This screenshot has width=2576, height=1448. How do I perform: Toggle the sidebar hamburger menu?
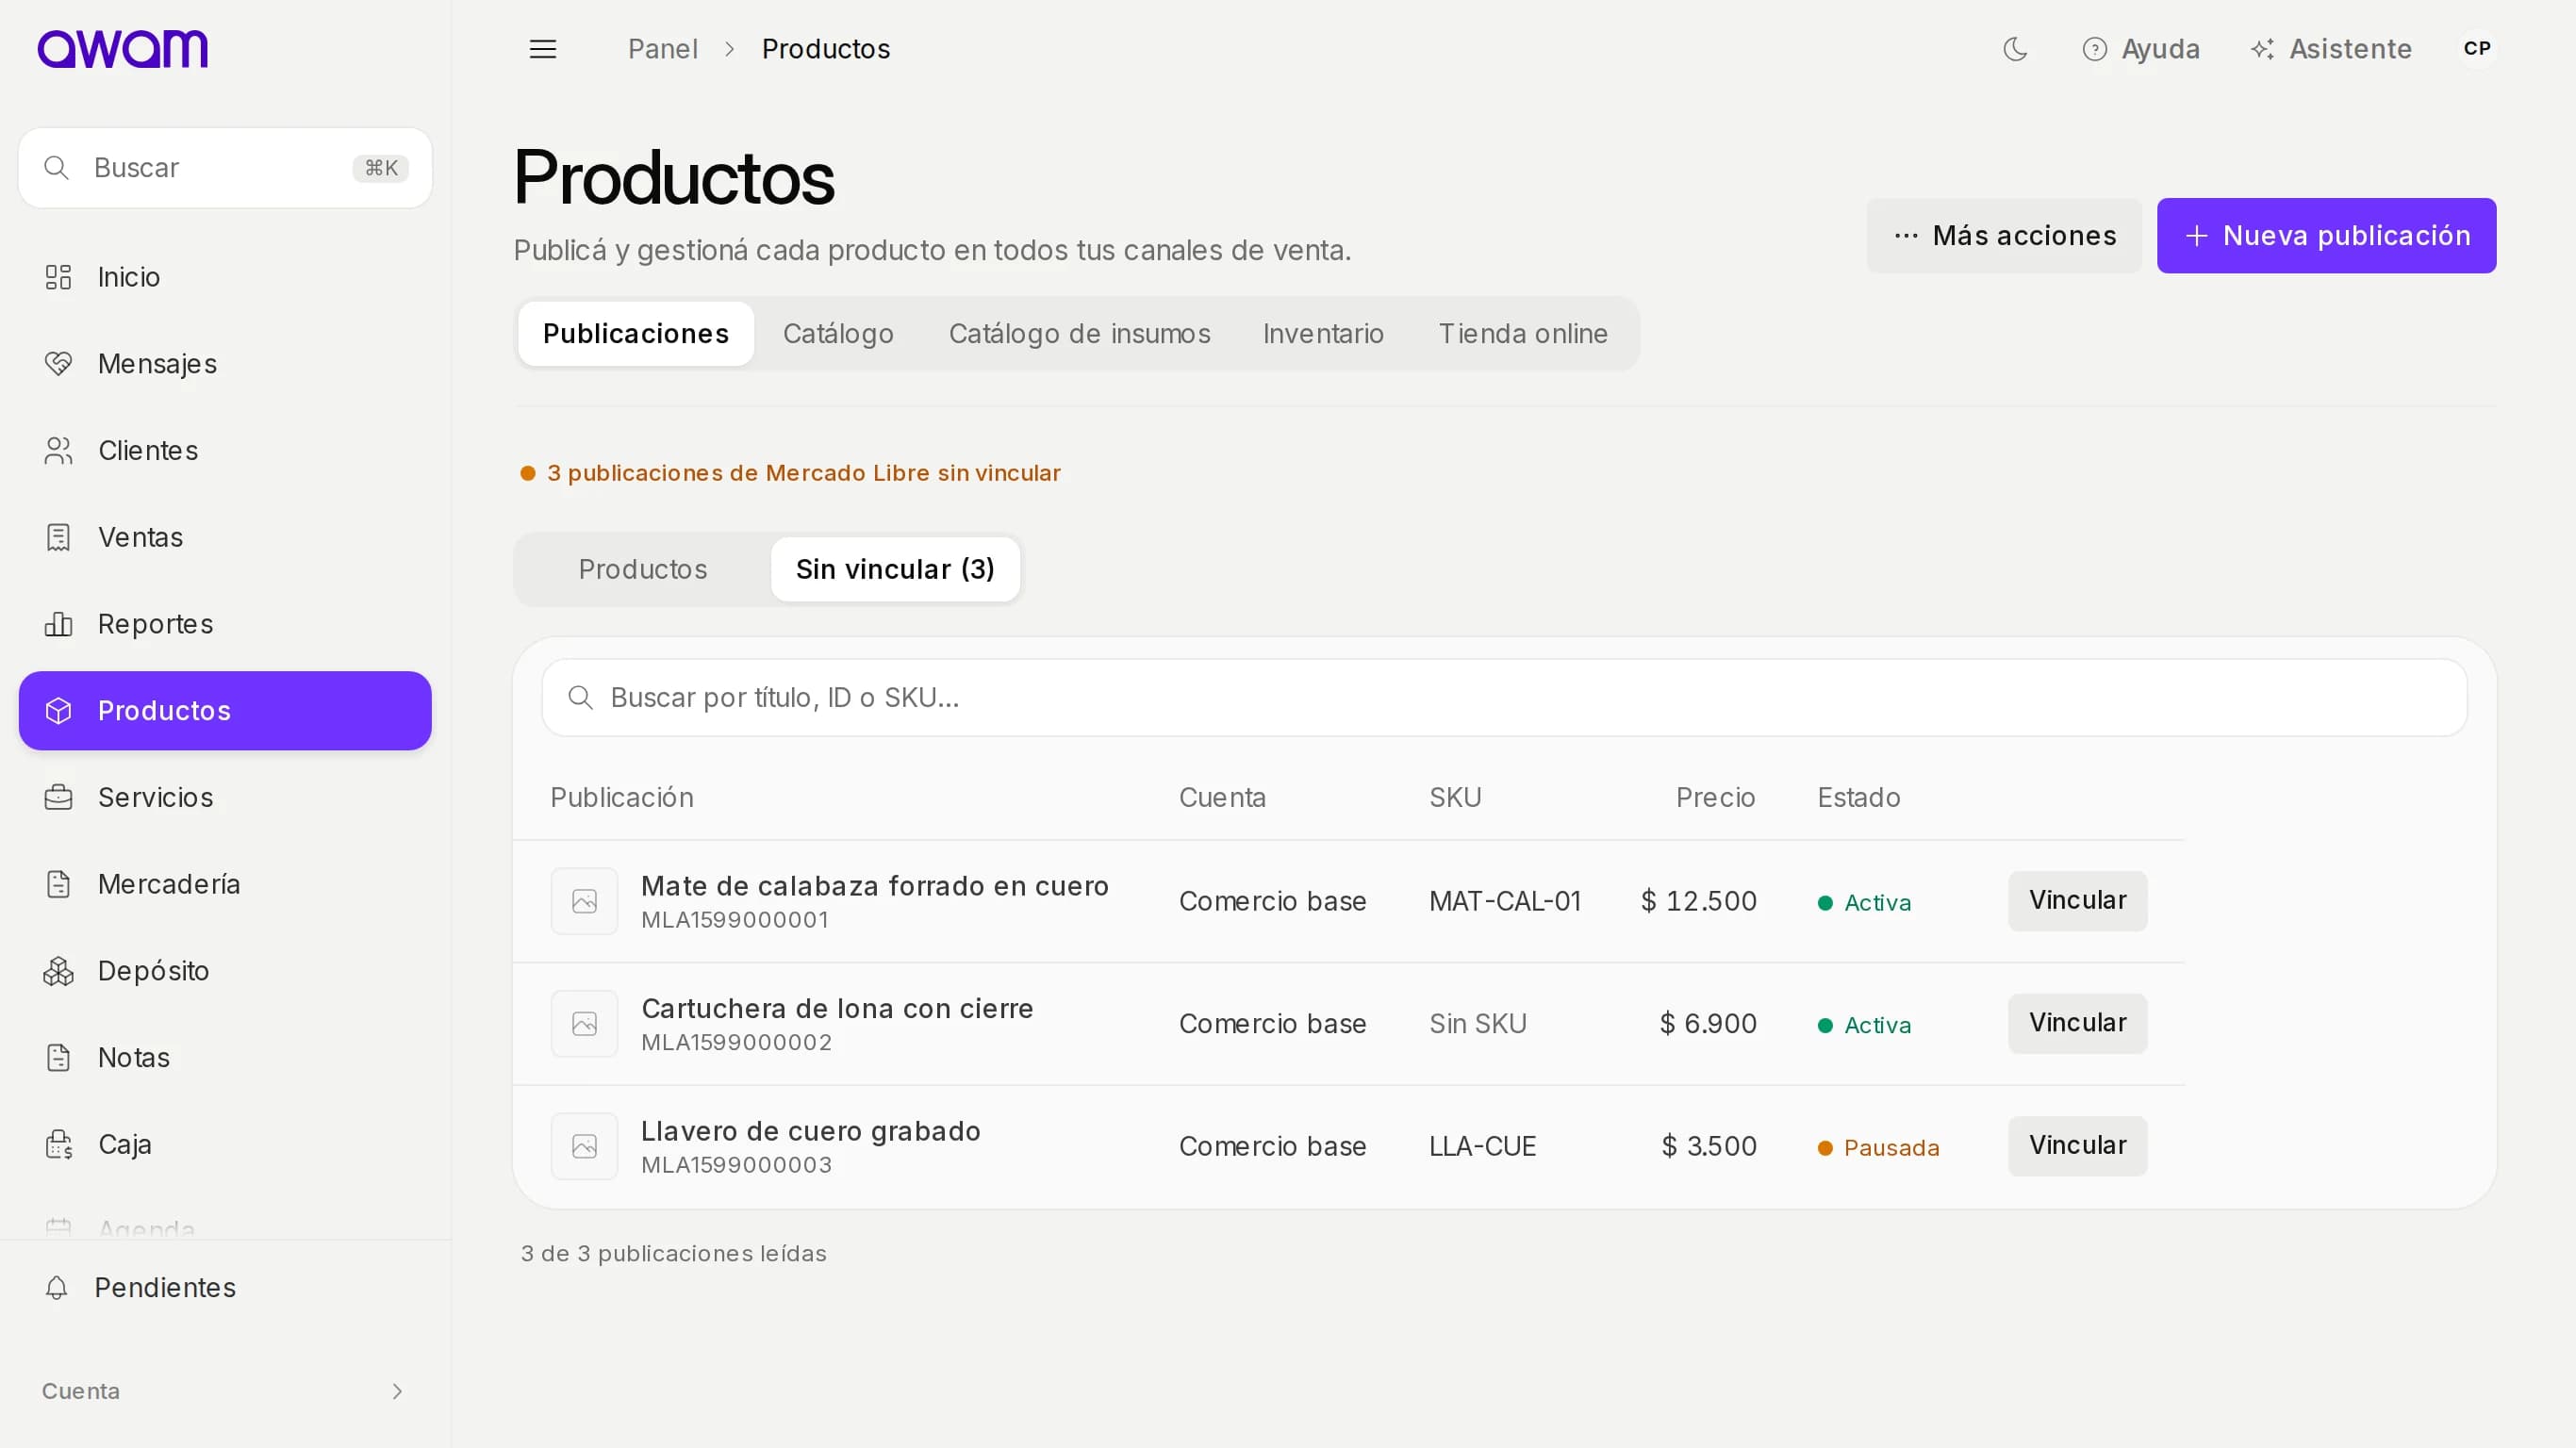pyautogui.click(x=543, y=49)
